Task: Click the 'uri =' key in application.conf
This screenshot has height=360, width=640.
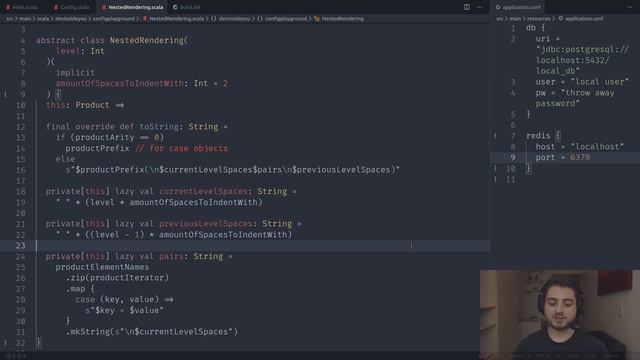Action: (x=548, y=39)
